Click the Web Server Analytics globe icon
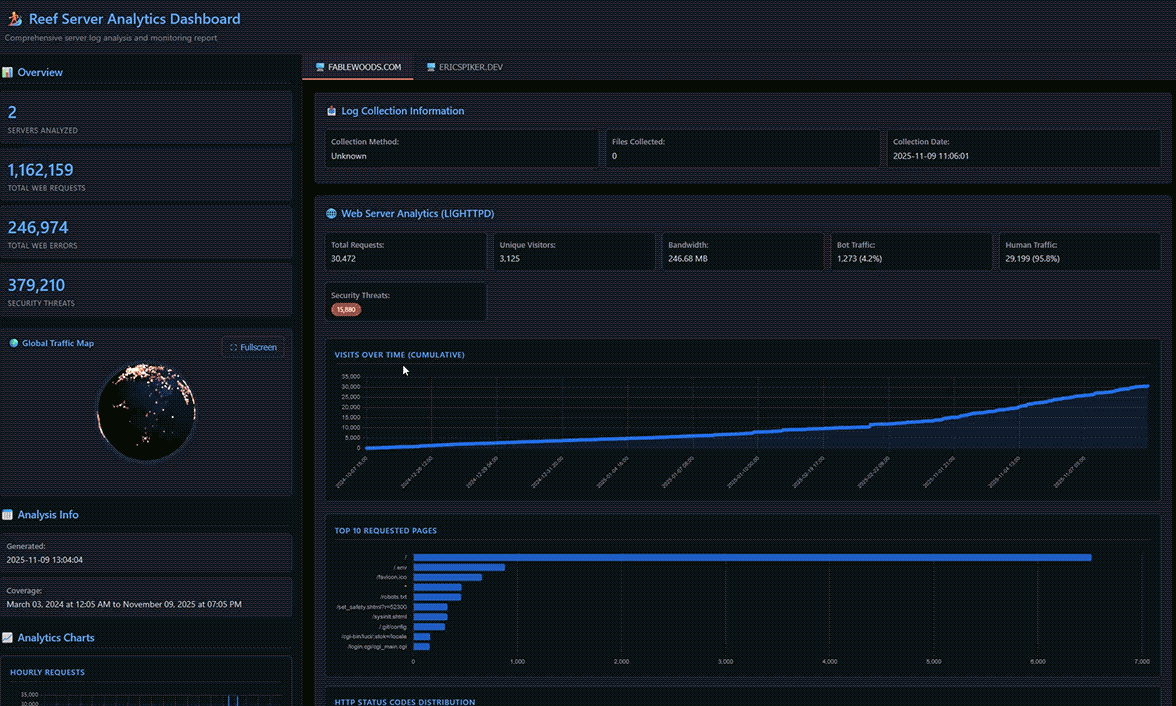Image resolution: width=1176 pixels, height=706 pixels. pos(332,214)
